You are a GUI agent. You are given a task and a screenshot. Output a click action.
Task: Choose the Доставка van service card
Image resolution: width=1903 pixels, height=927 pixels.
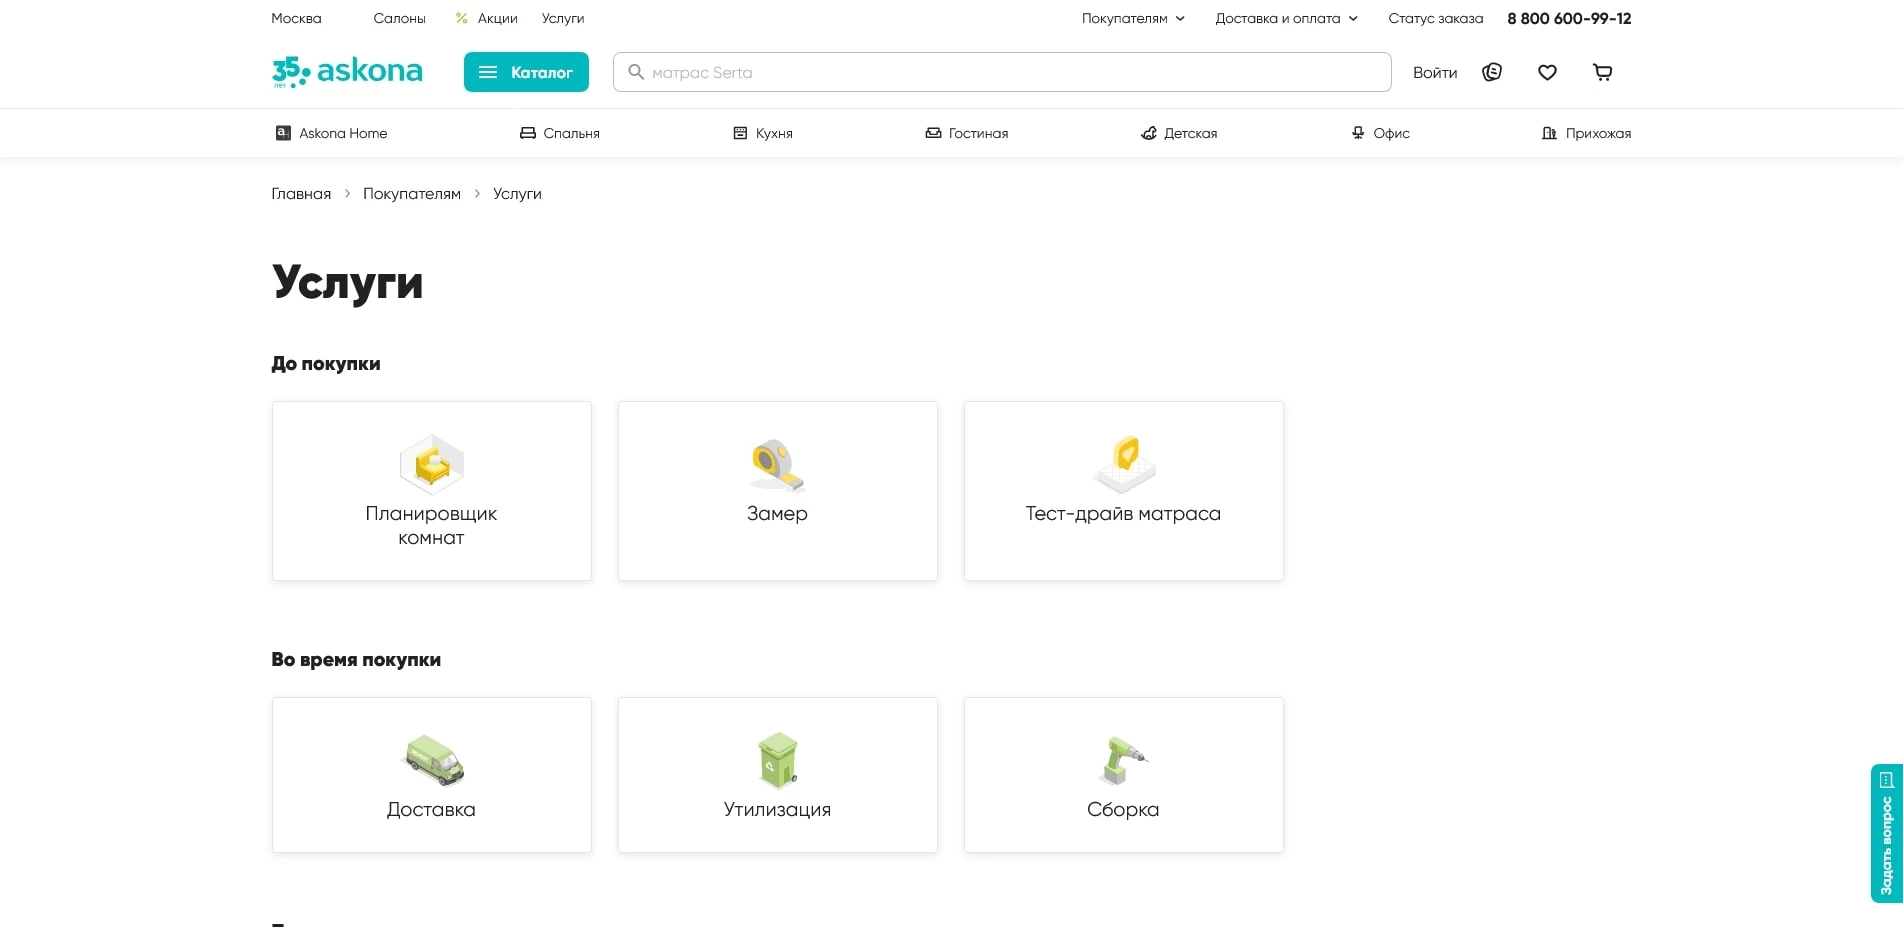tap(431, 775)
